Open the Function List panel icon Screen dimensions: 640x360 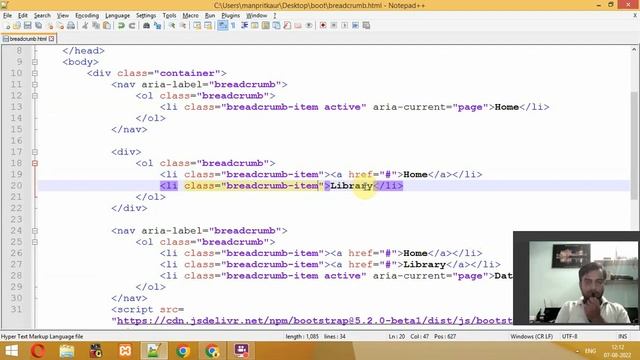287,25
